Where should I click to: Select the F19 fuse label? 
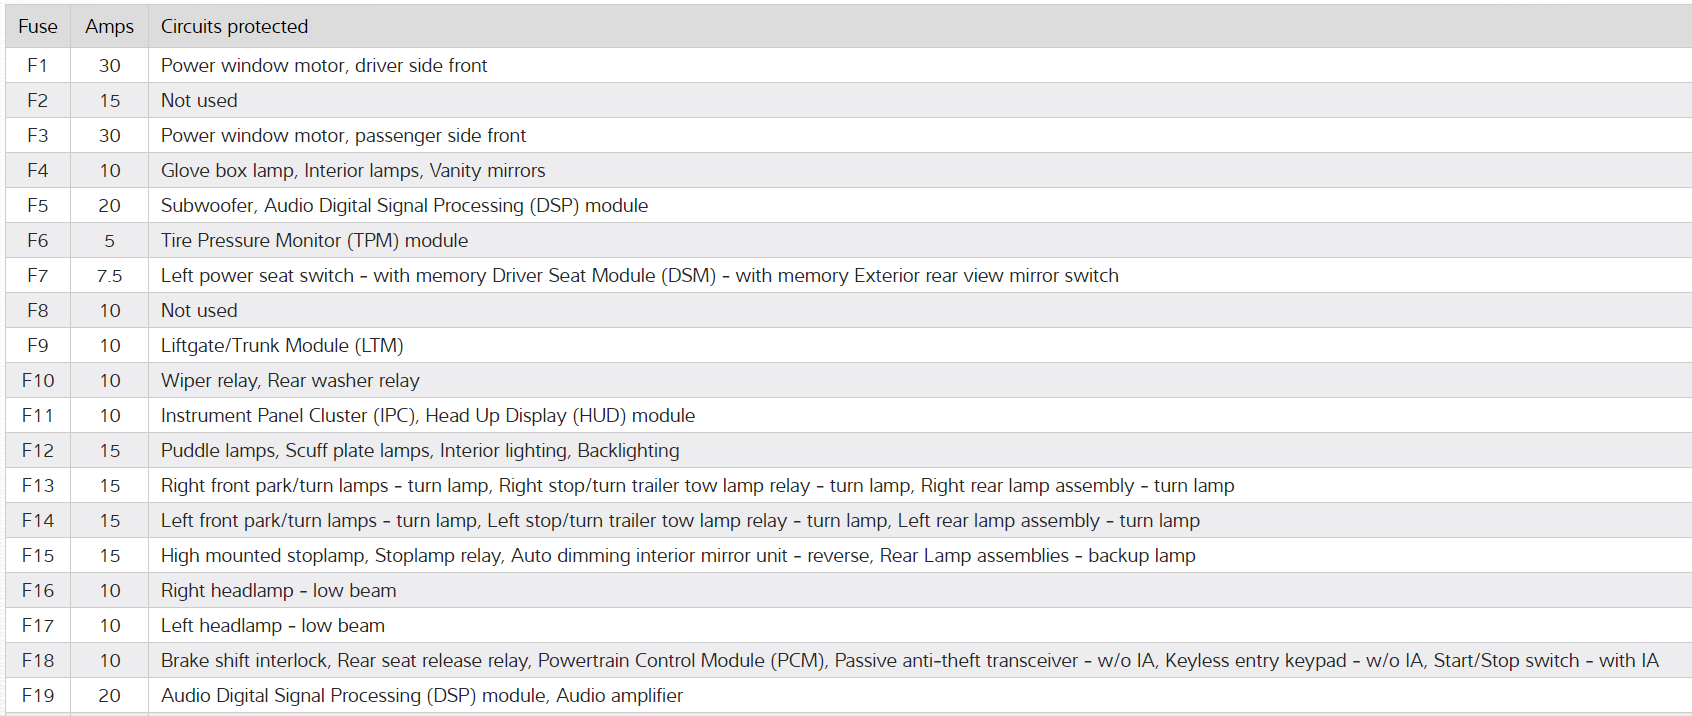coord(38,696)
